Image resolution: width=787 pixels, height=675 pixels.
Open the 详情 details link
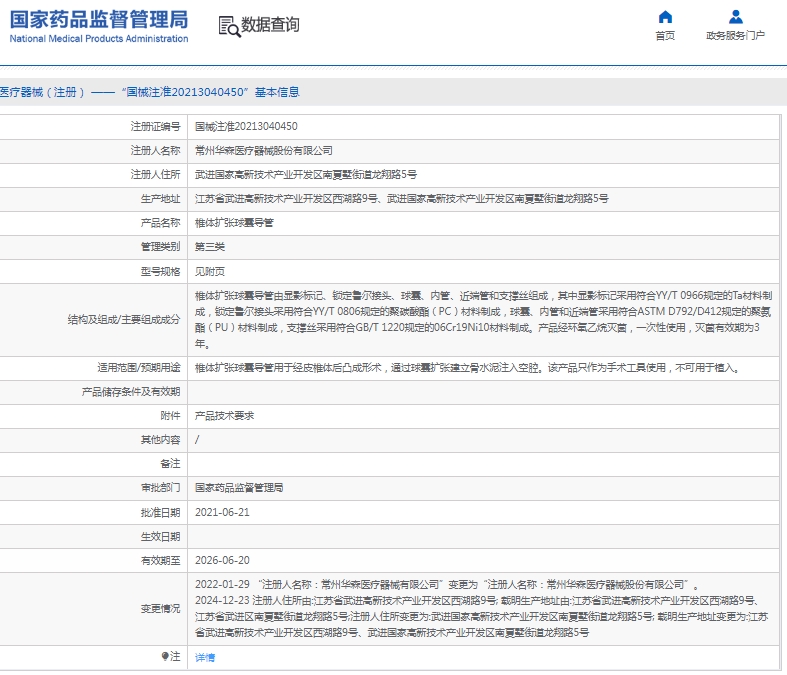click(x=205, y=657)
